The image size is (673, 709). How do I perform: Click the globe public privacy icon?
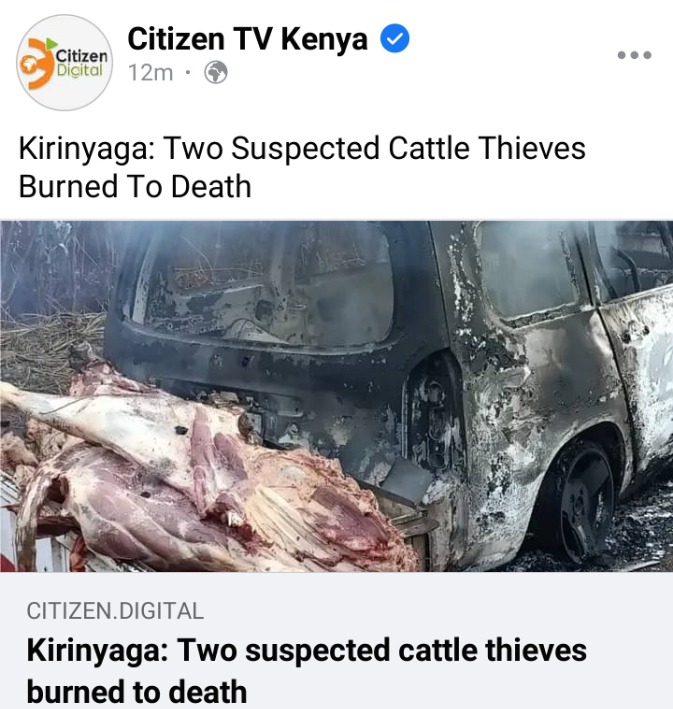pyautogui.click(x=216, y=73)
